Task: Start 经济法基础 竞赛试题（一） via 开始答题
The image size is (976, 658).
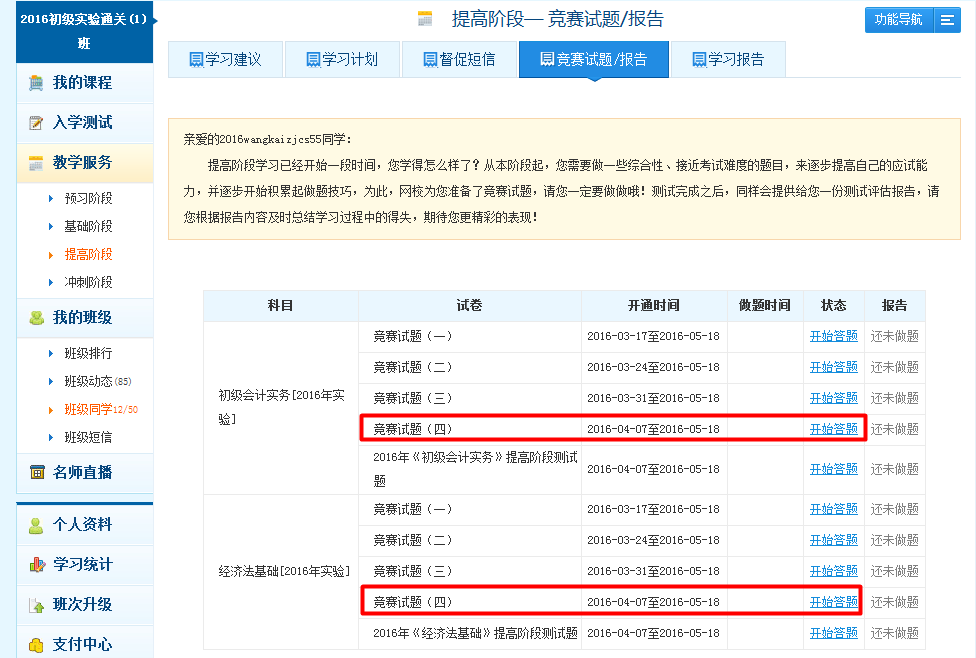Action: pyautogui.click(x=833, y=509)
